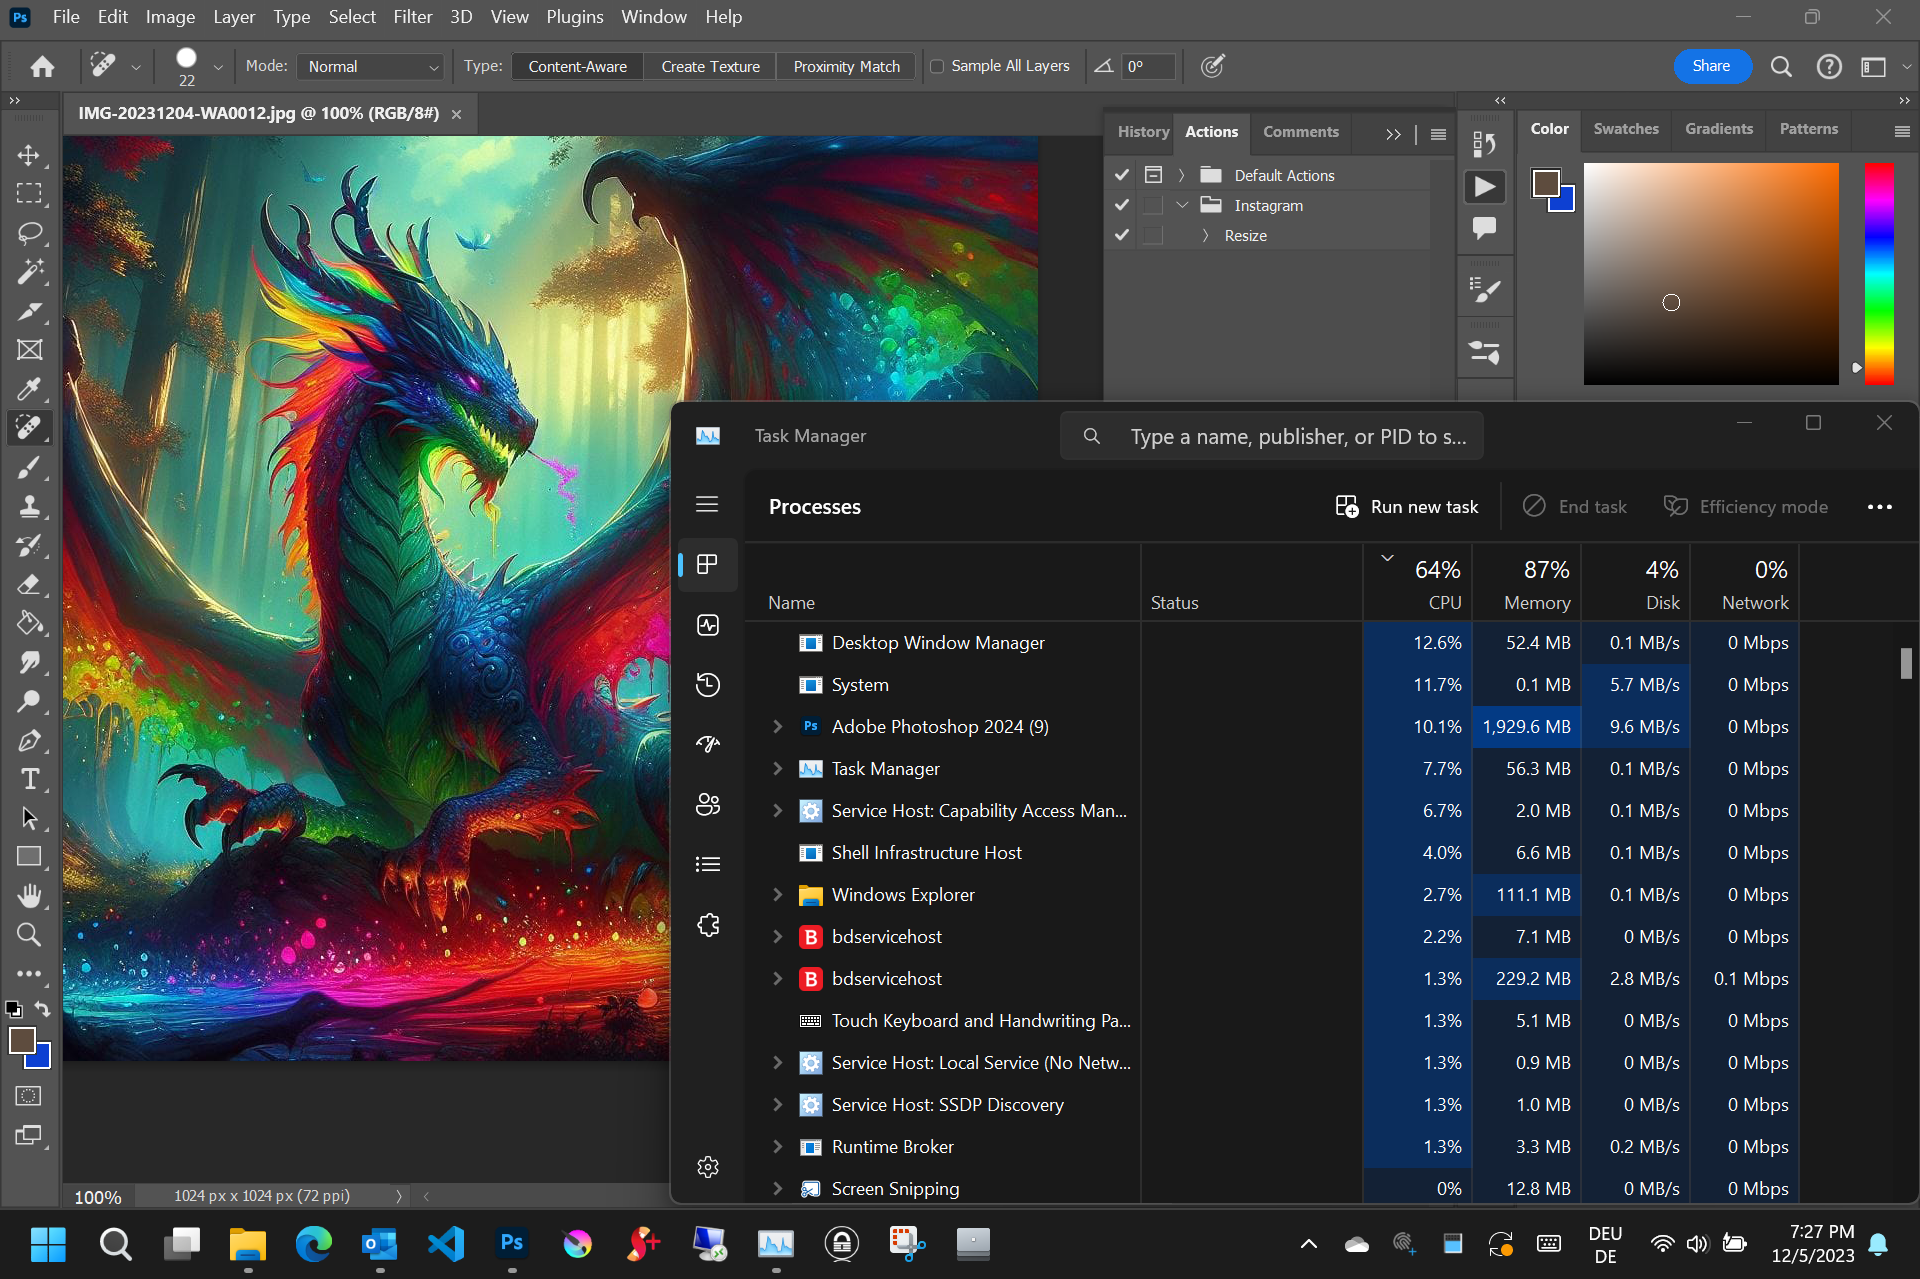This screenshot has width=1920, height=1279.
Task: Select the Paint Bucket tool
Action: pyautogui.click(x=29, y=623)
